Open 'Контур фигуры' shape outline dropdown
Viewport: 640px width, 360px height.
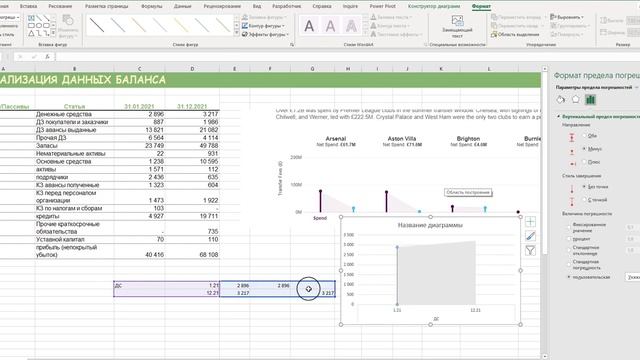pos(263,26)
